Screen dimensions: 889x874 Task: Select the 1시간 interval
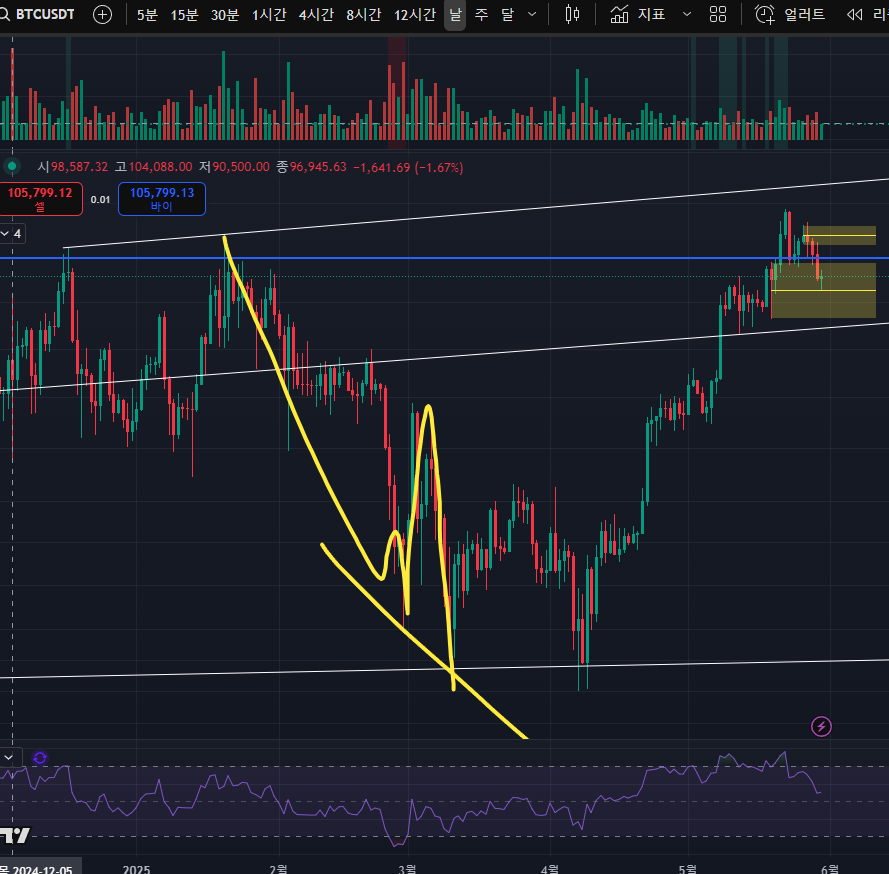(269, 15)
